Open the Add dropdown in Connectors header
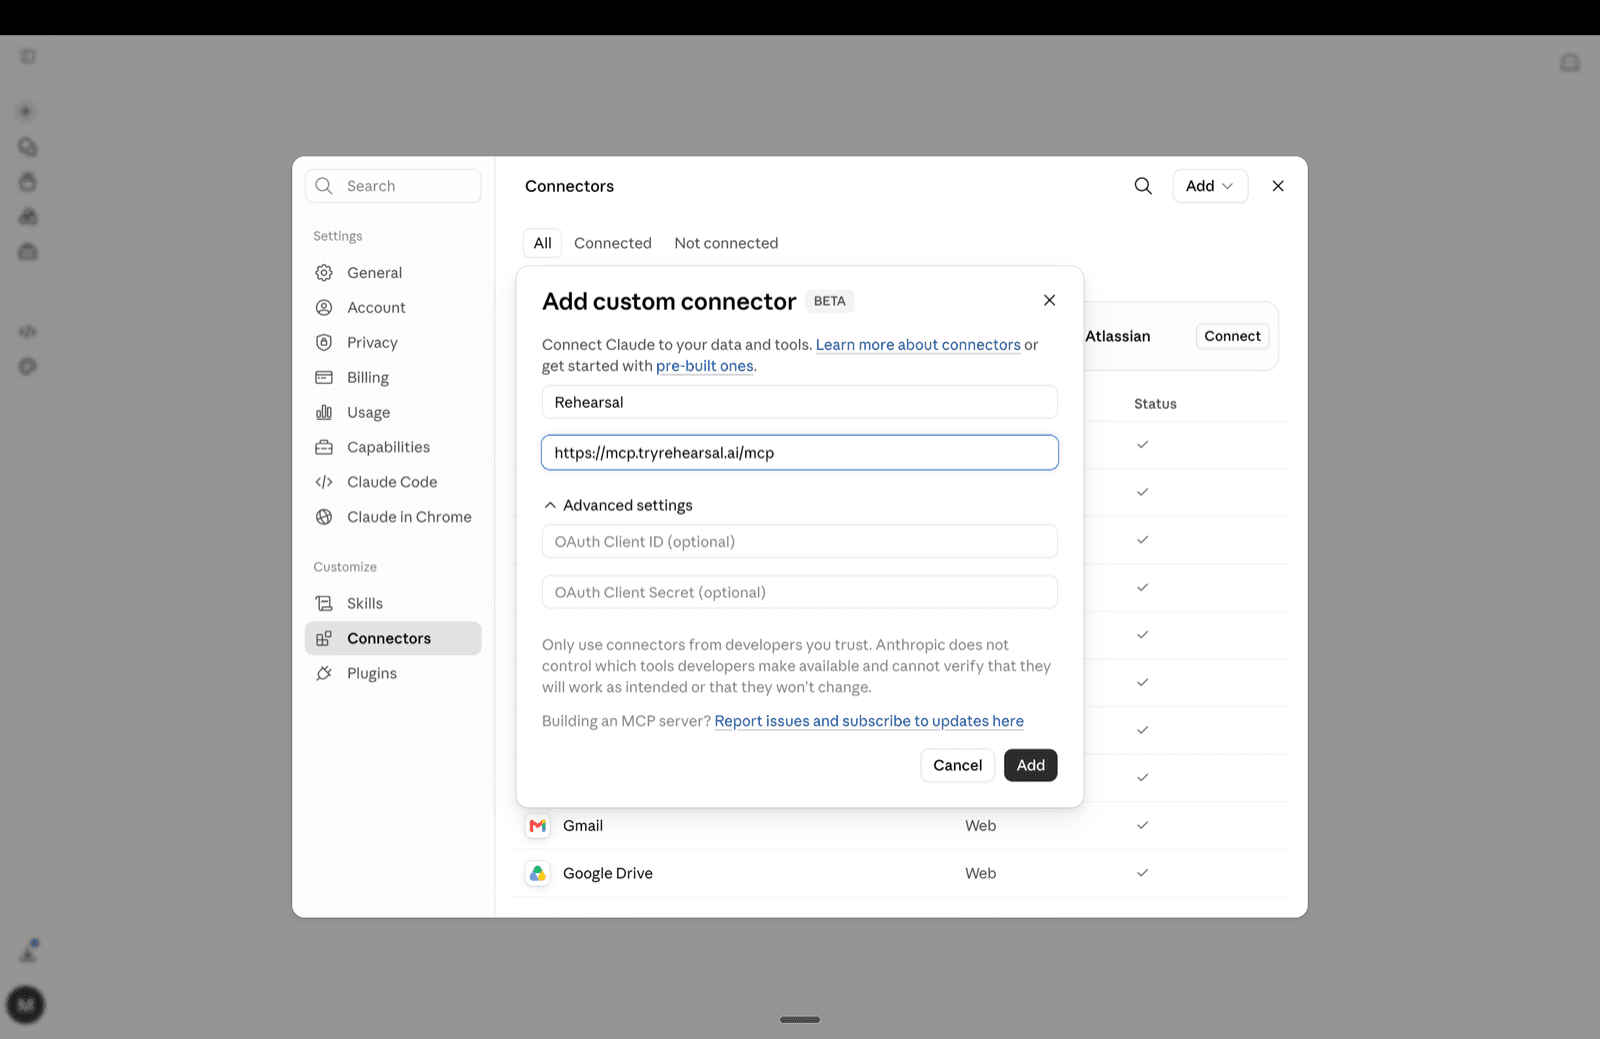 coord(1210,186)
